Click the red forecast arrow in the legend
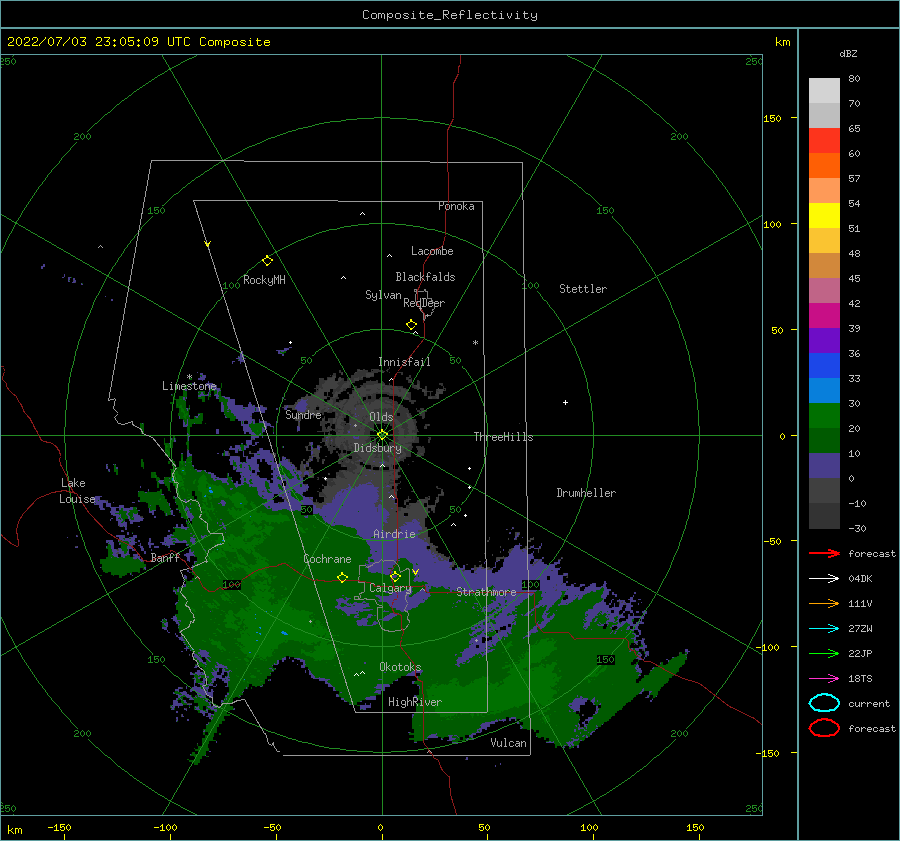The width and height of the screenshot is (900, 841). (x=824, y=553)
